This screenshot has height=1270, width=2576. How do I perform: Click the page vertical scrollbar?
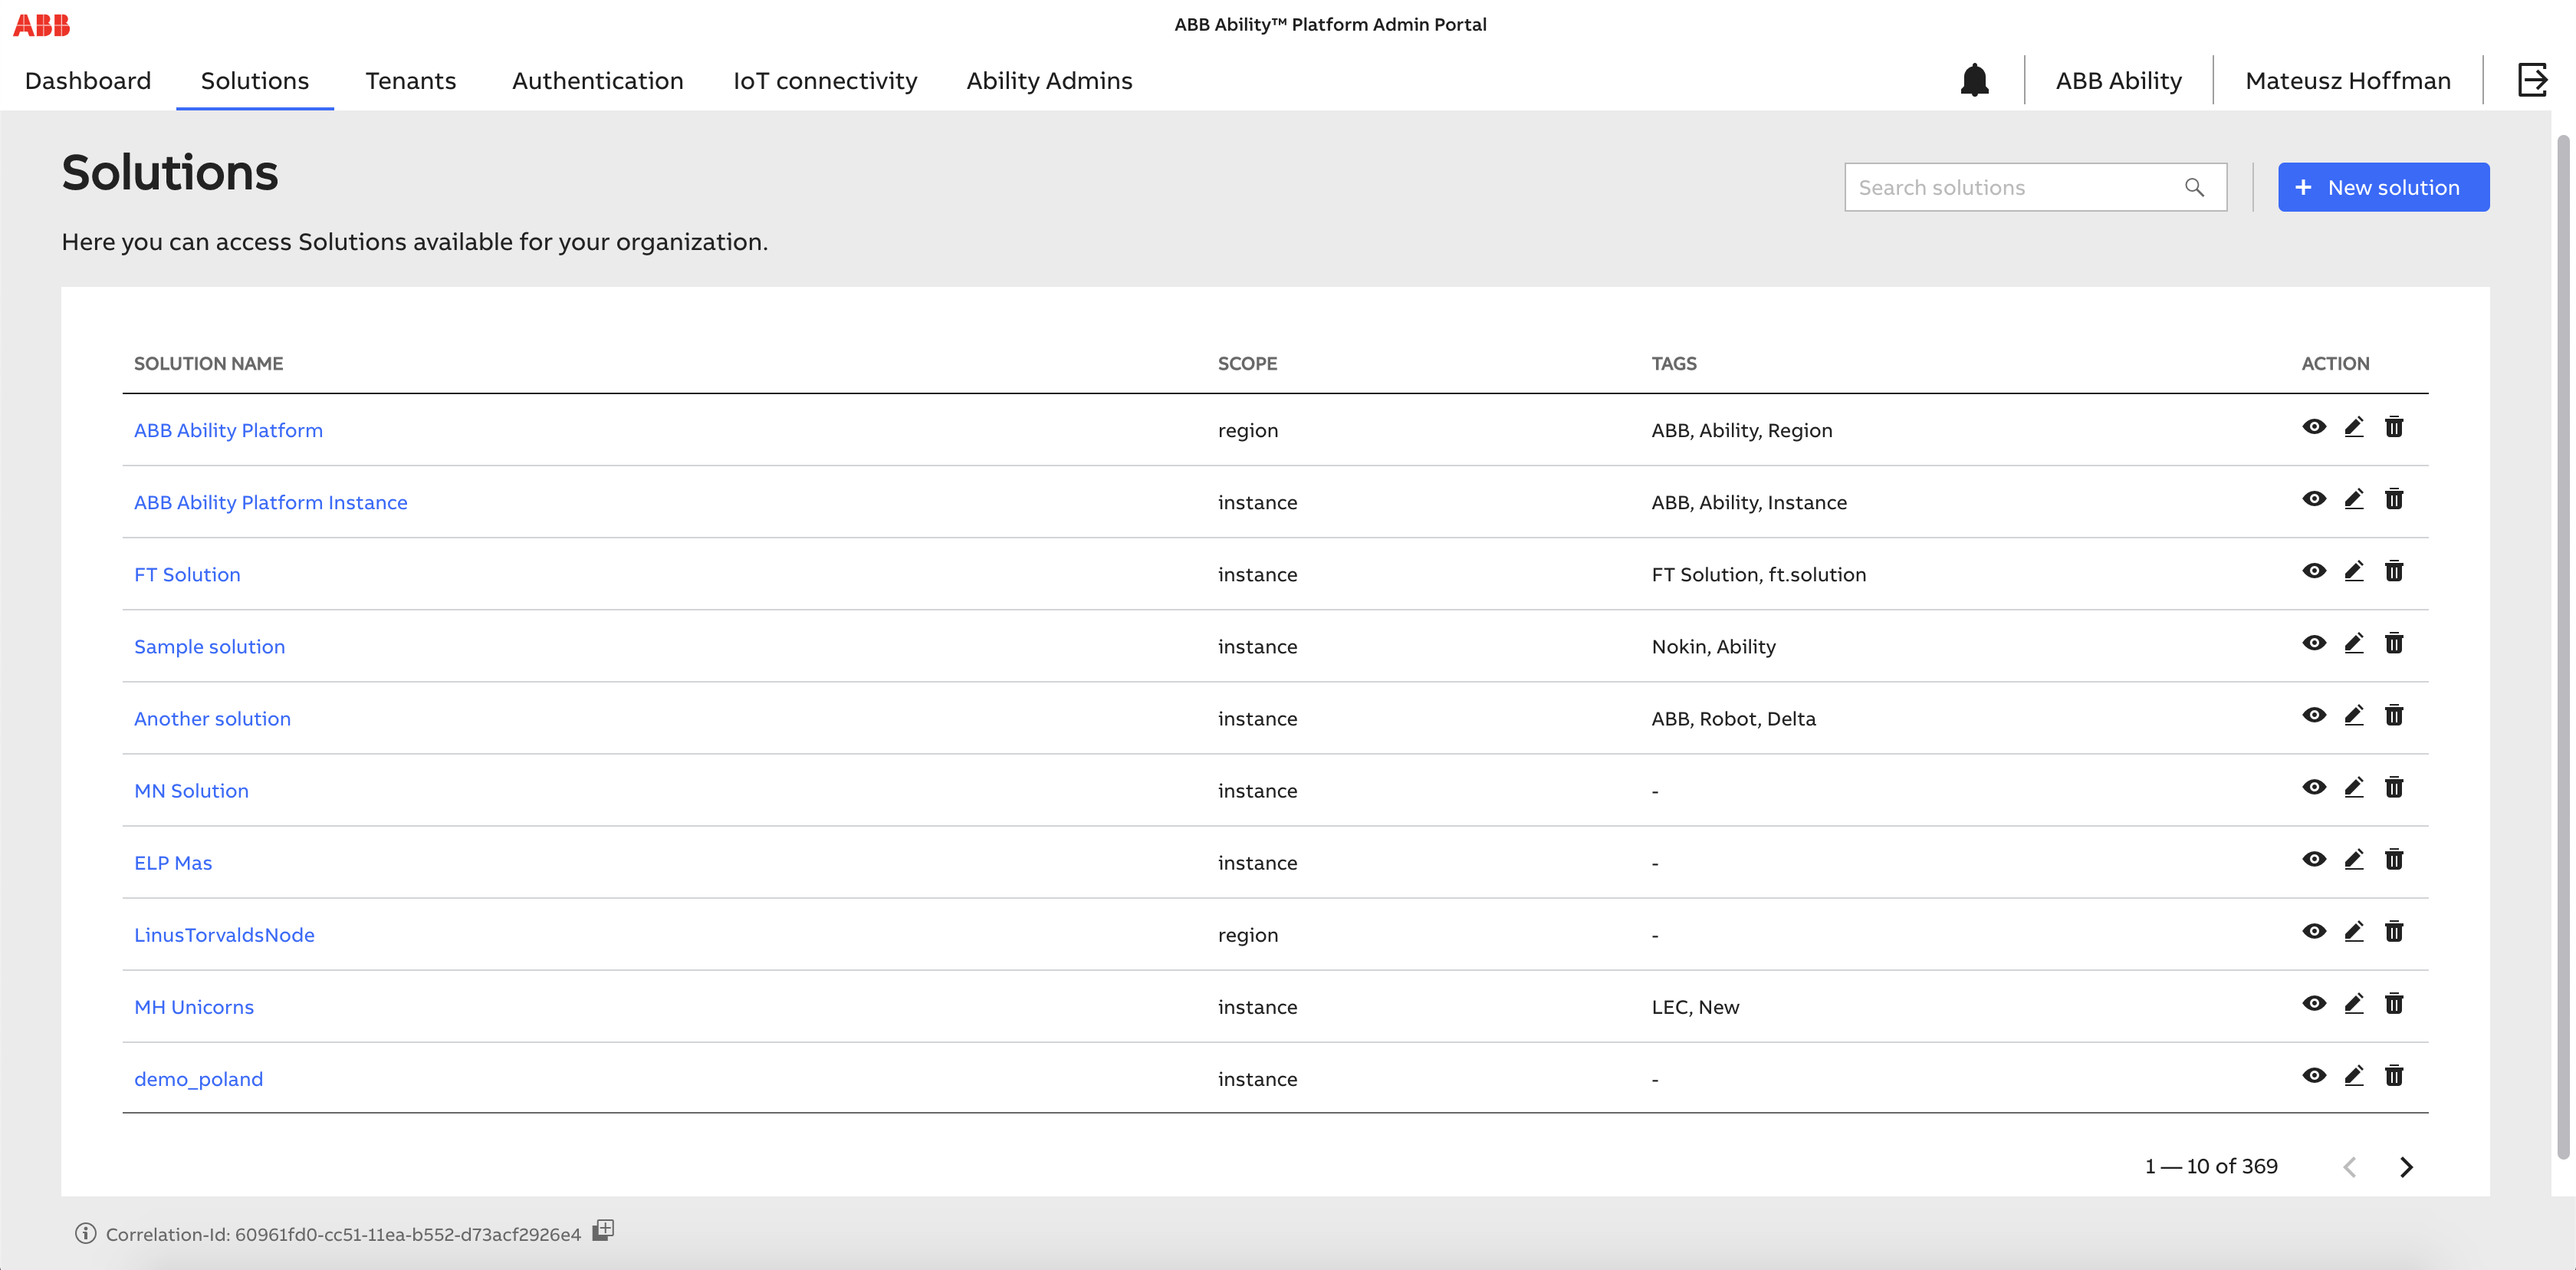point(2563,646)
